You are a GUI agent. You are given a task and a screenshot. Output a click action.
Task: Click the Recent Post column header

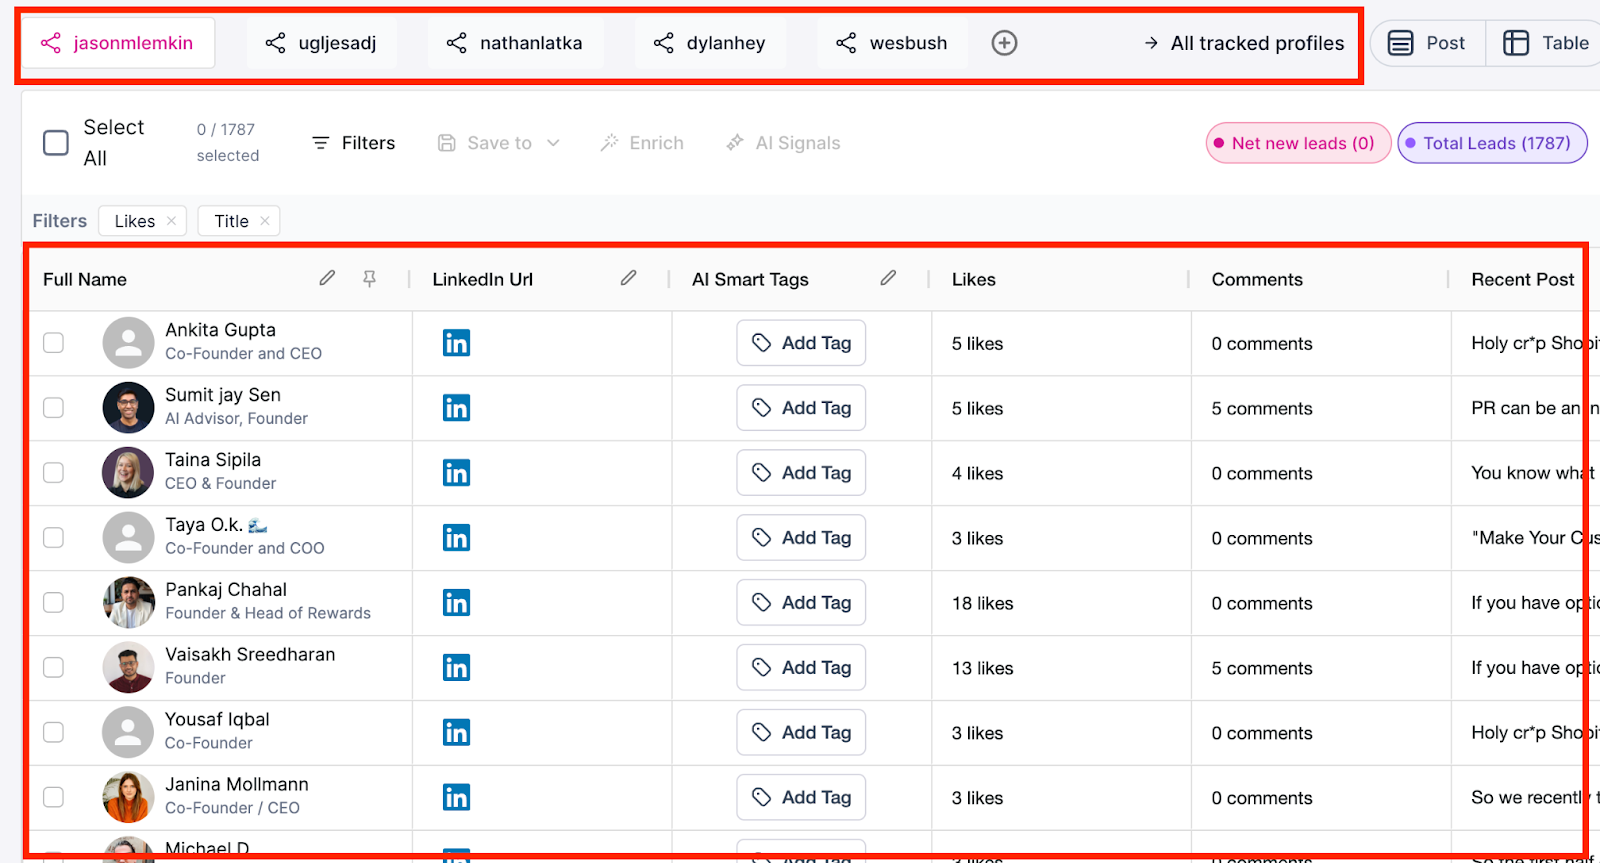(x=1522, y=279)
